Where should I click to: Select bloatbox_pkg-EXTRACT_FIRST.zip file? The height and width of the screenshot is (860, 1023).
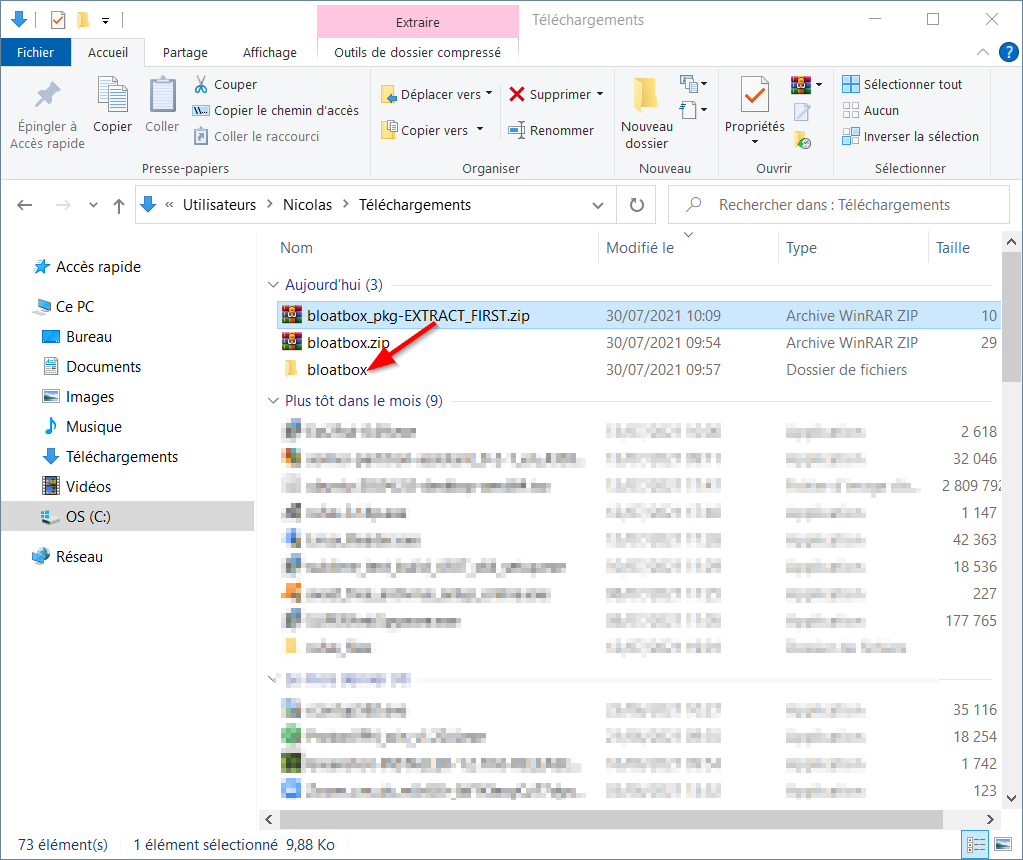(639, 316)
